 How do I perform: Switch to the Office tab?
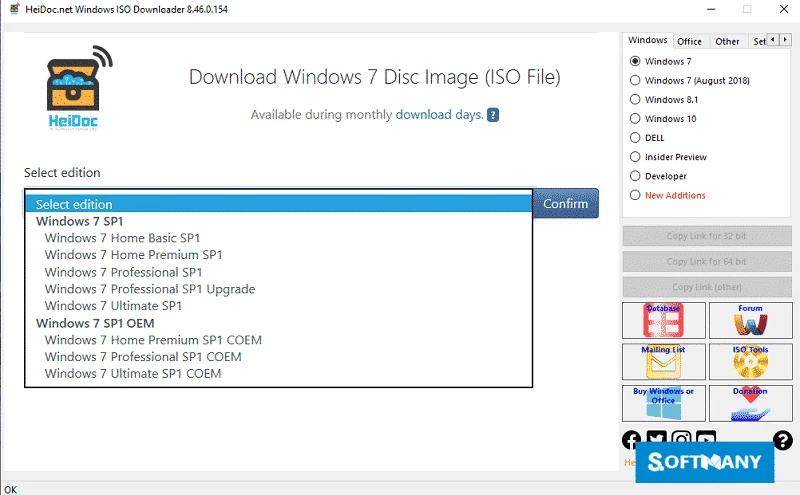689,41
